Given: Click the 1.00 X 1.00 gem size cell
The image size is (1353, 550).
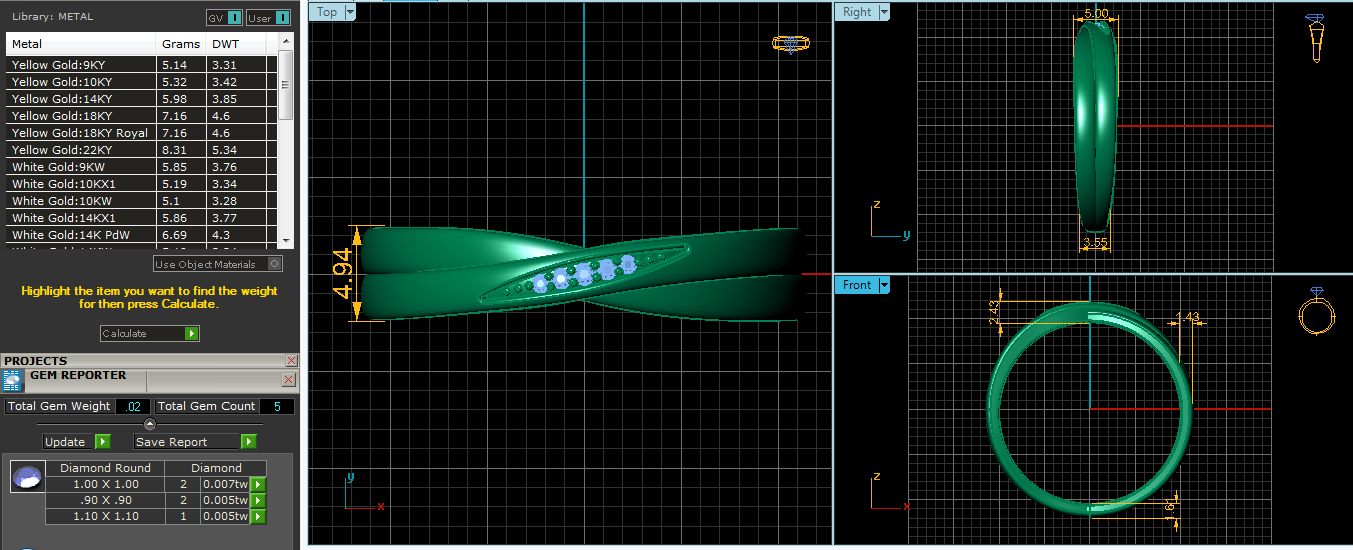Looking at the screenshot, I should (105, 484).
